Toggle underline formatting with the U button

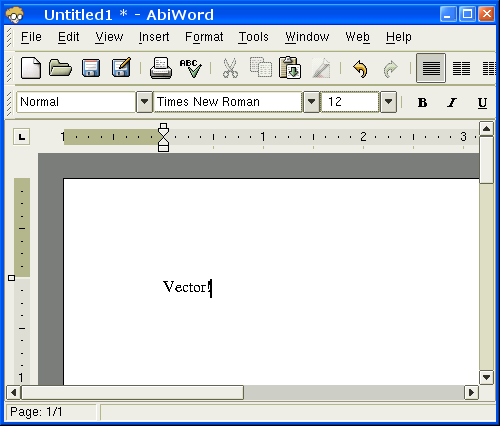pyautogui.click(x=482, y=102)
